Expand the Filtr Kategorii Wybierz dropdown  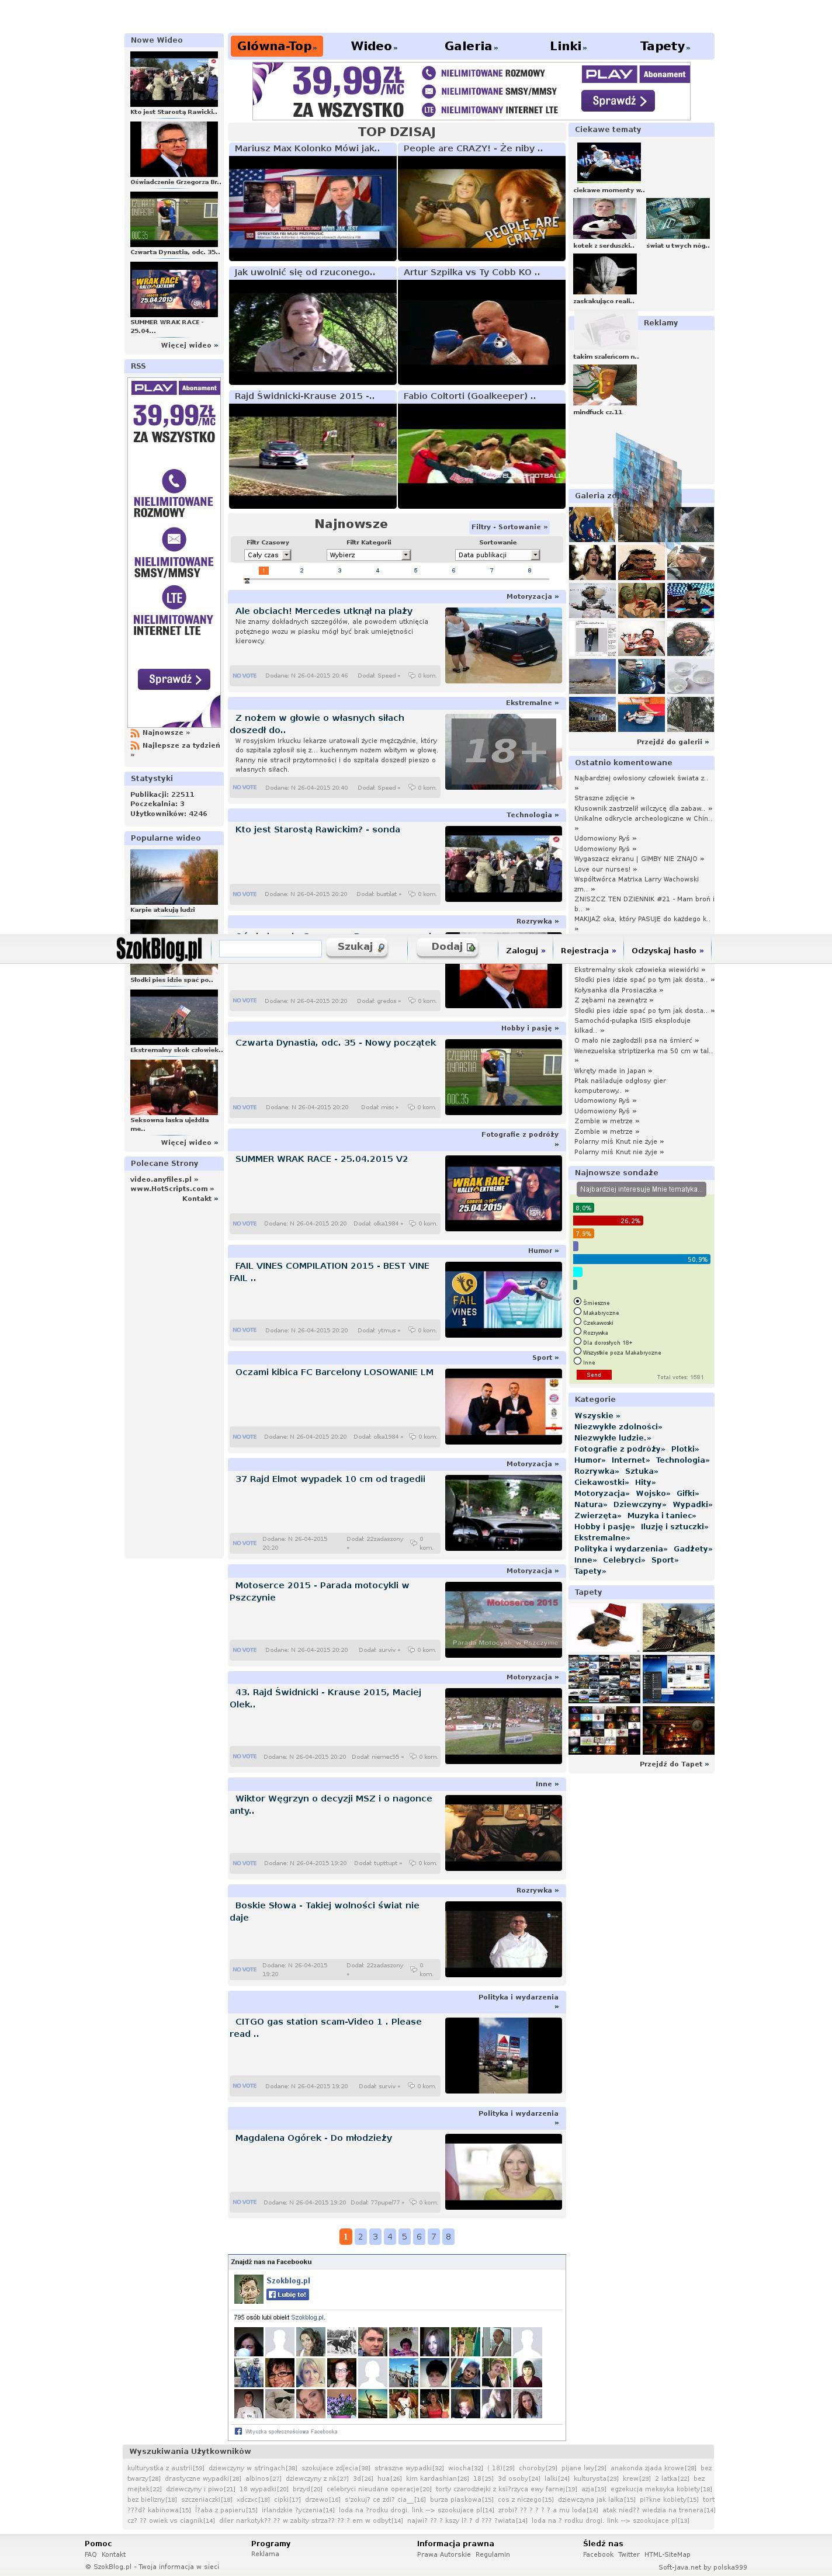tap(369, 555)
